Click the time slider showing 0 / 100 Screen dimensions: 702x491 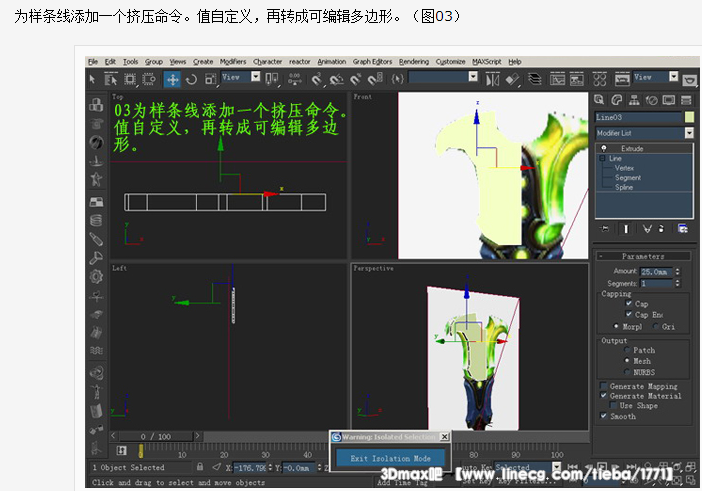(155, 436)
